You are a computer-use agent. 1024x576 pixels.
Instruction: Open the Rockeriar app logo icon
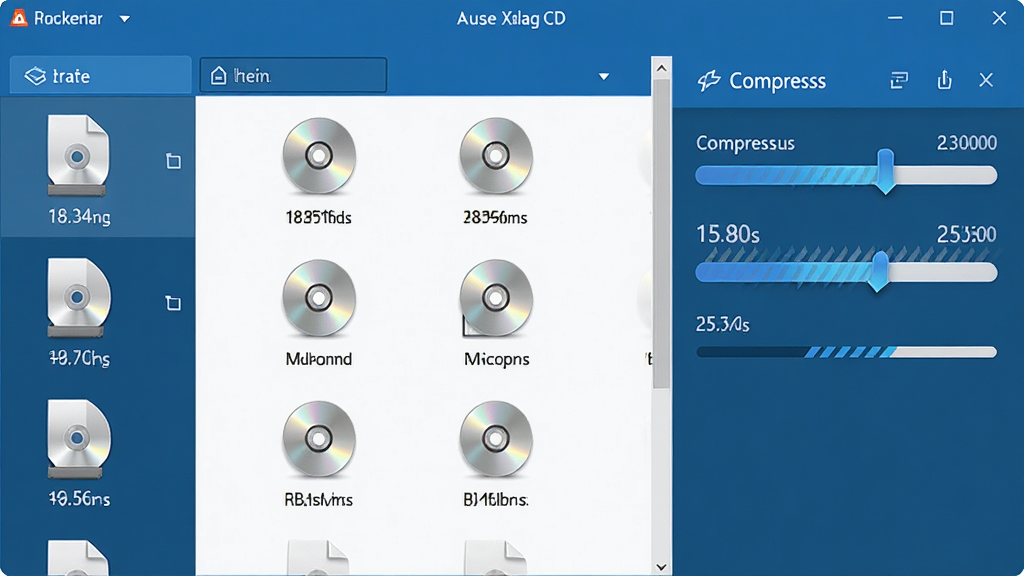[19, 18]
